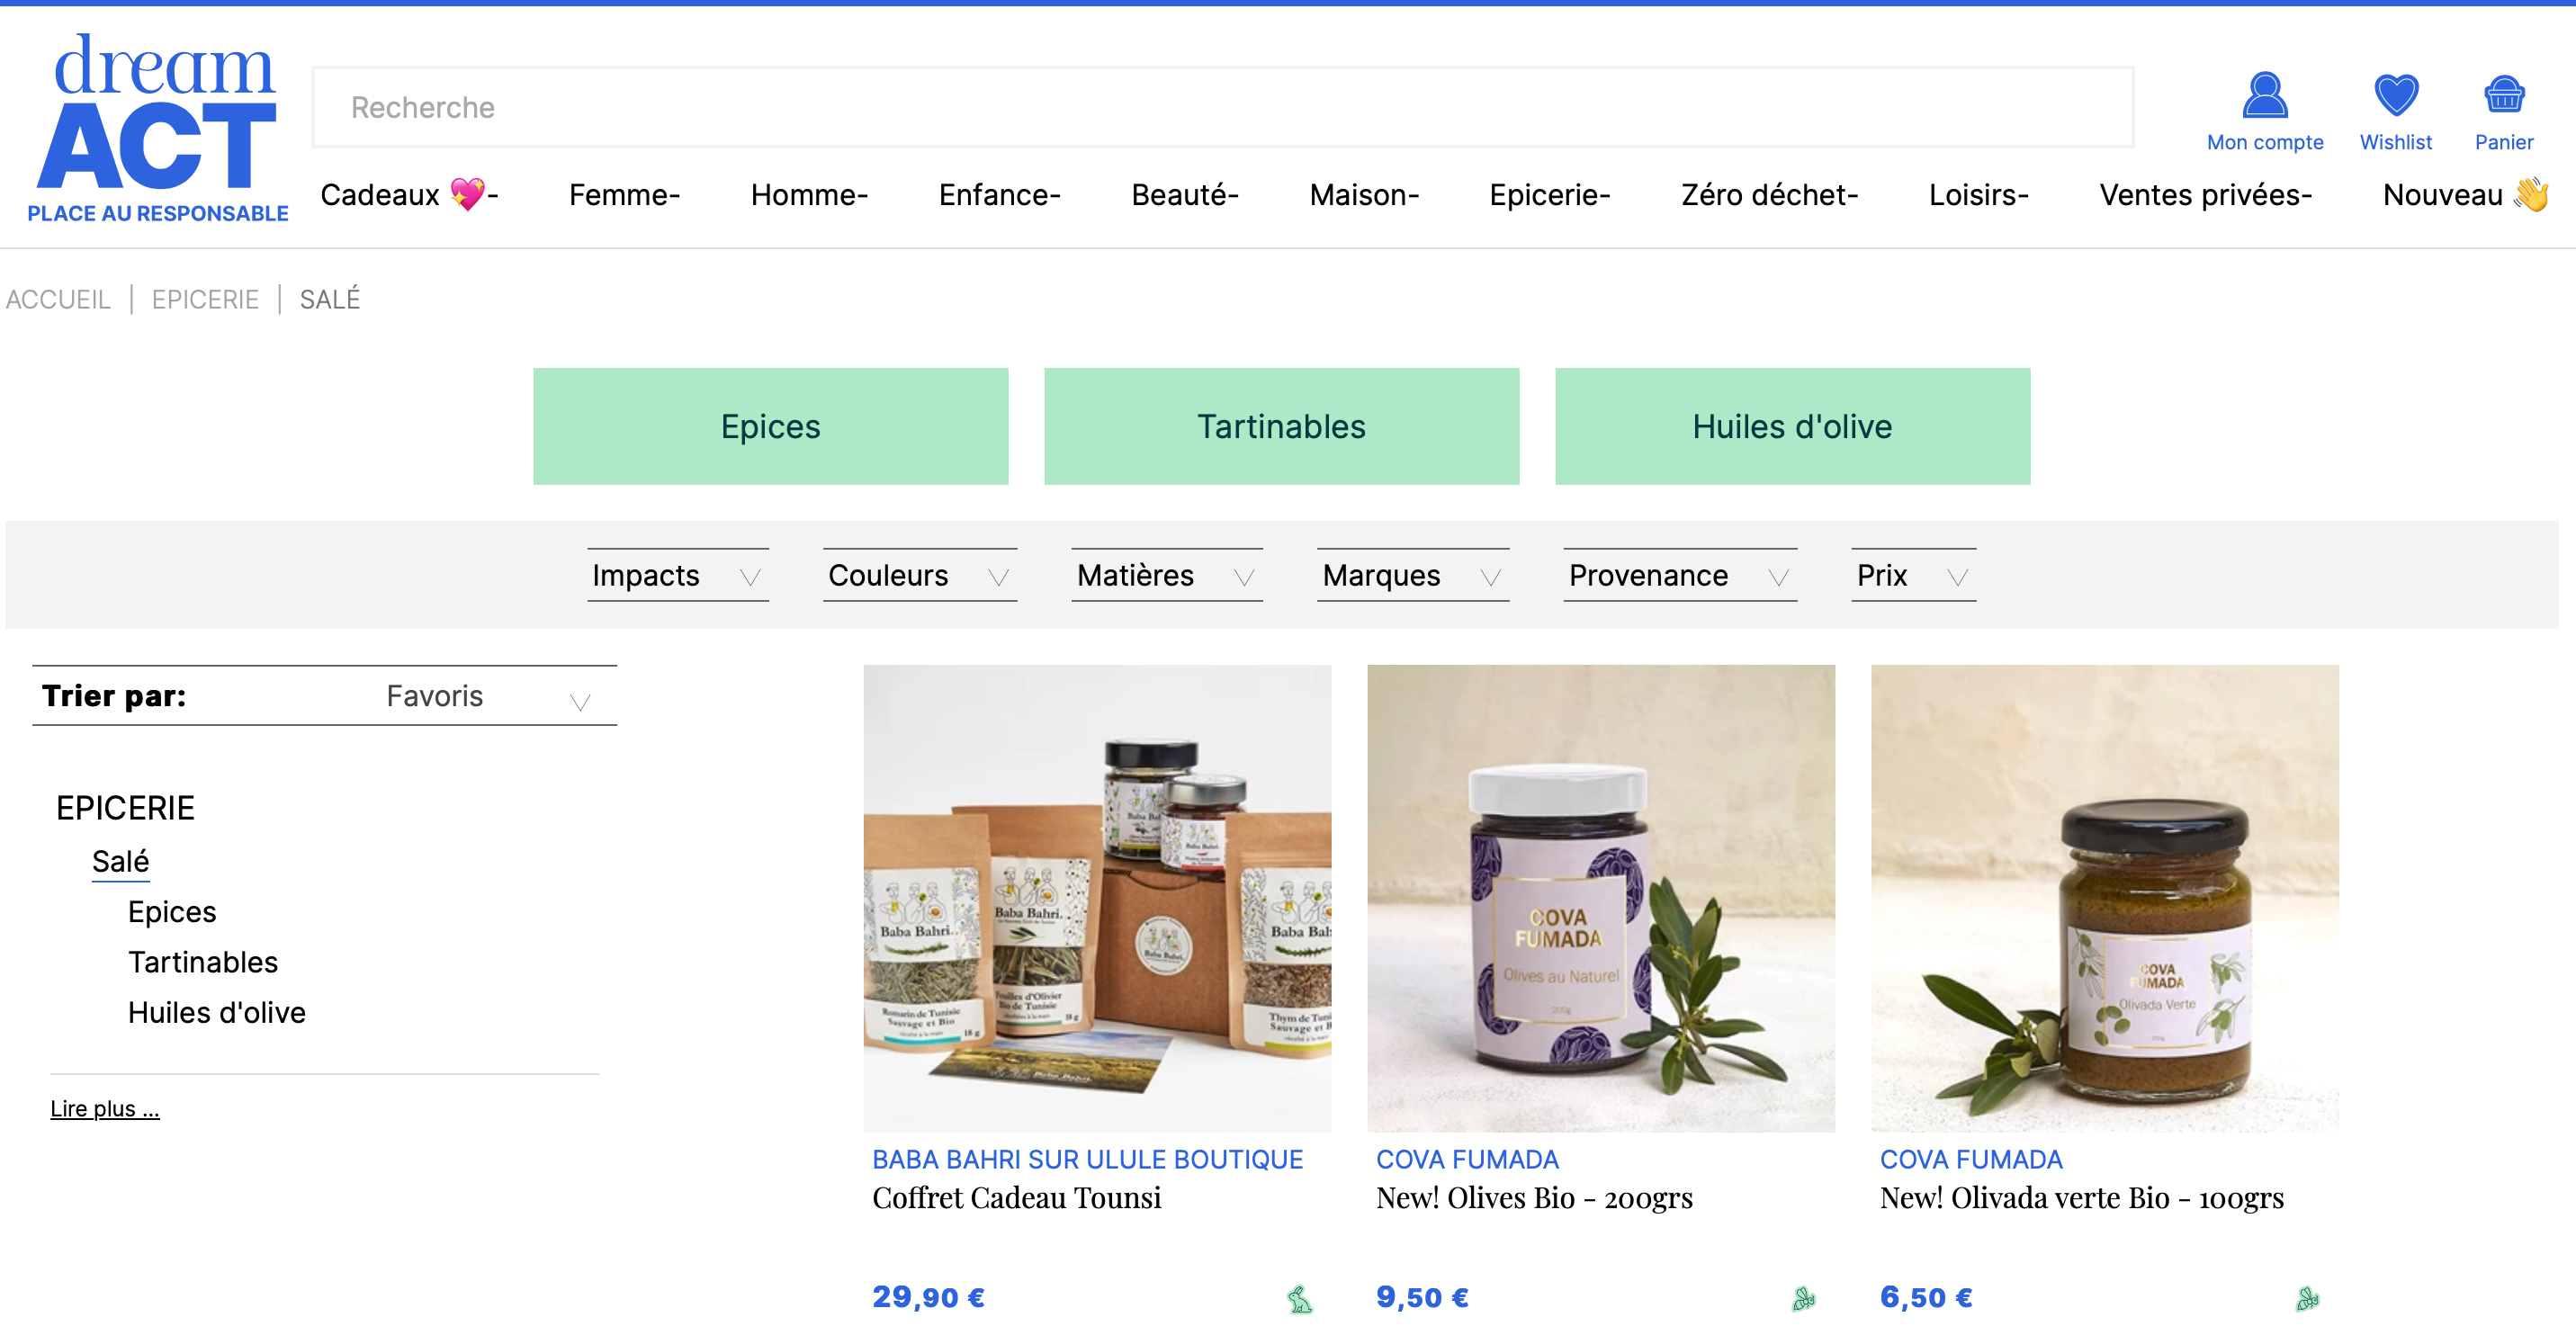Click the 29,90 € price
The width and height of the screenshot is (2576, 1326).
click(x=928, y=1297)
